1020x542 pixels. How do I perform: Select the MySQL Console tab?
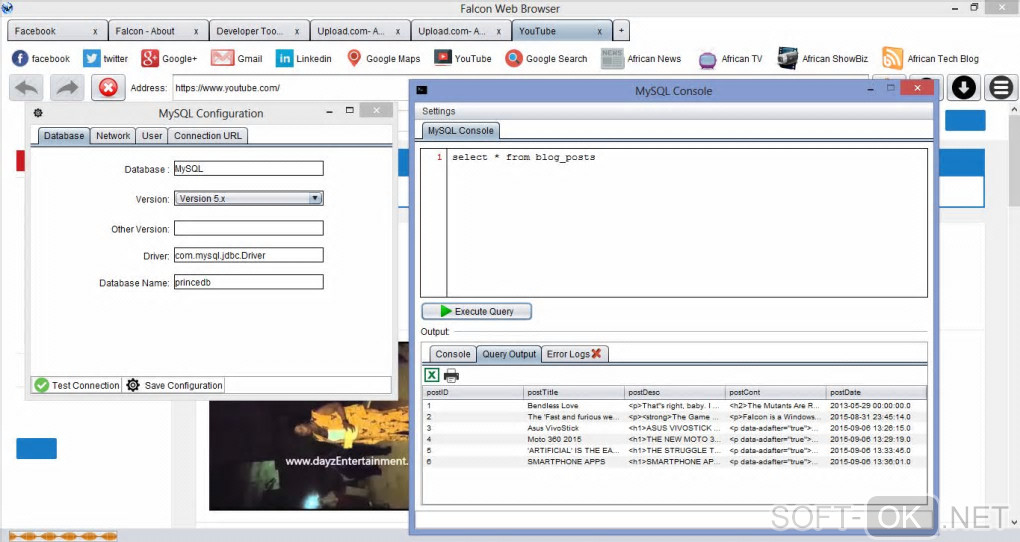461,131
